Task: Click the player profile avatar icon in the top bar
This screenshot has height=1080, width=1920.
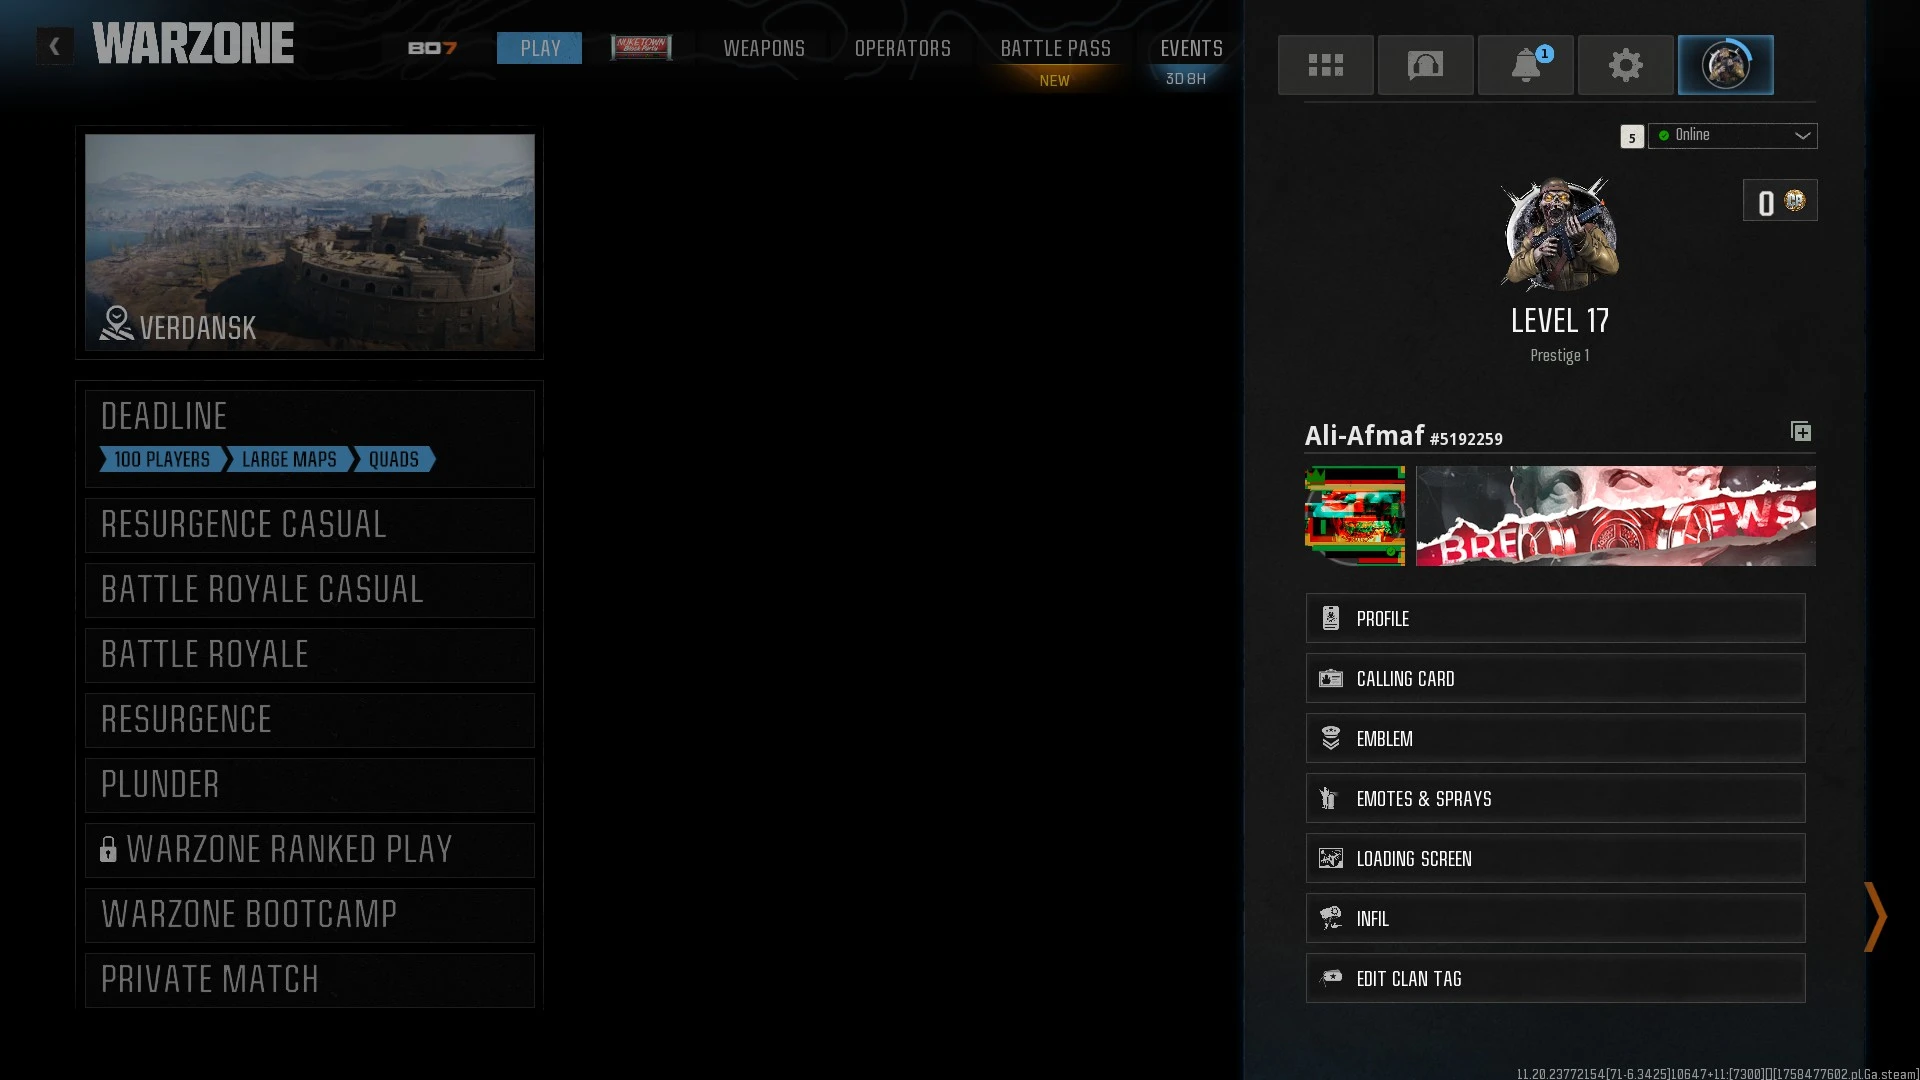Action: point(1725,65)
